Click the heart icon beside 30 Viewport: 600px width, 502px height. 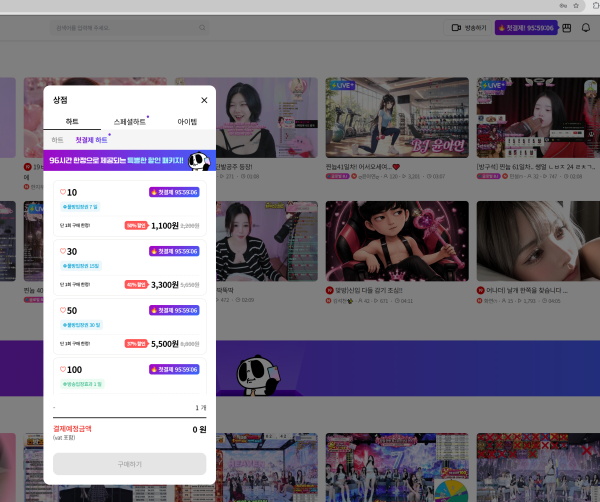[x=63, y=251]
